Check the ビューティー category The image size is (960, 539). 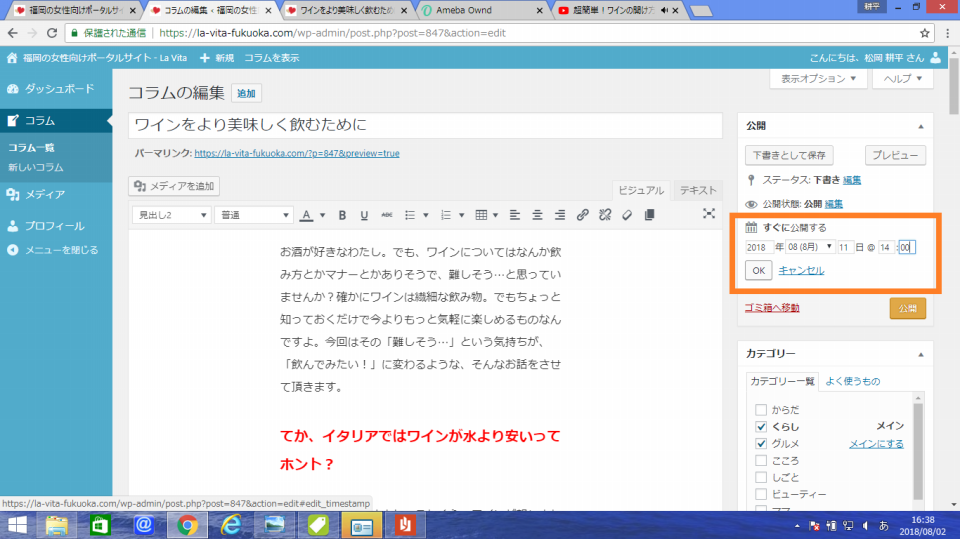761,494
